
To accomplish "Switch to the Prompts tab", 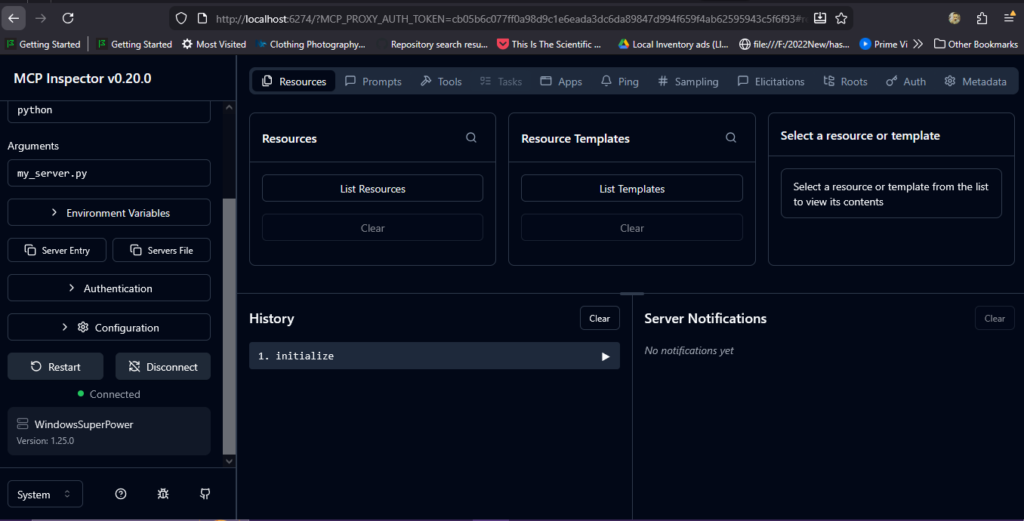I will point(373,81).
